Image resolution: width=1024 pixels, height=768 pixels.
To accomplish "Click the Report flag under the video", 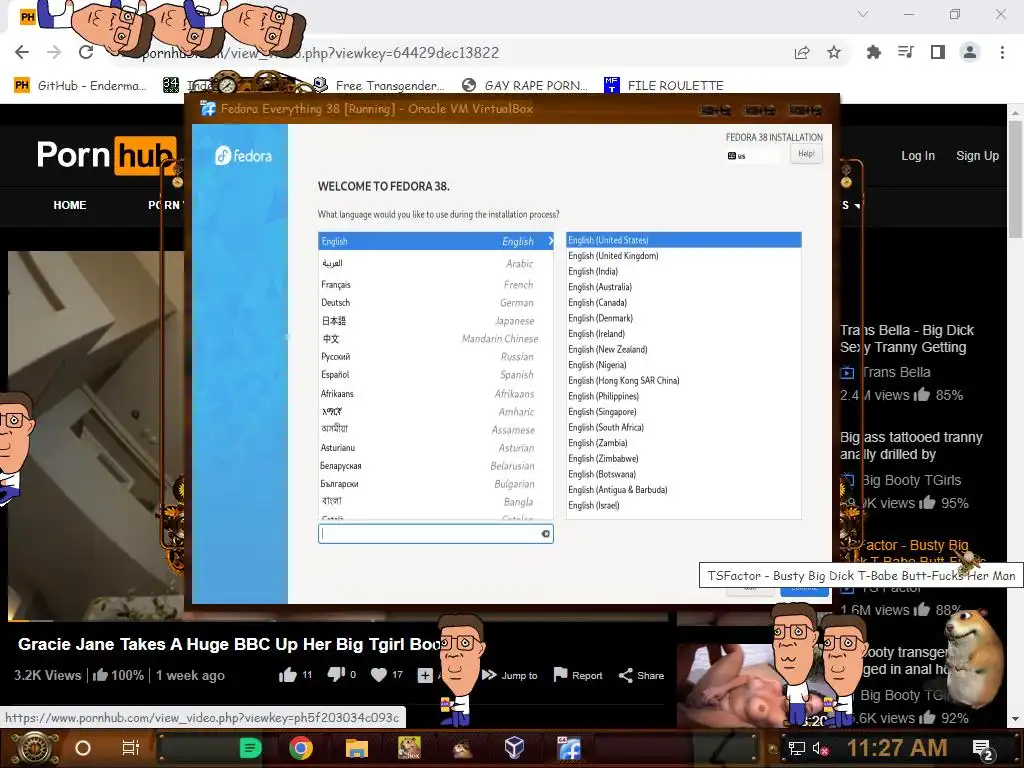I will click(578, 675).
